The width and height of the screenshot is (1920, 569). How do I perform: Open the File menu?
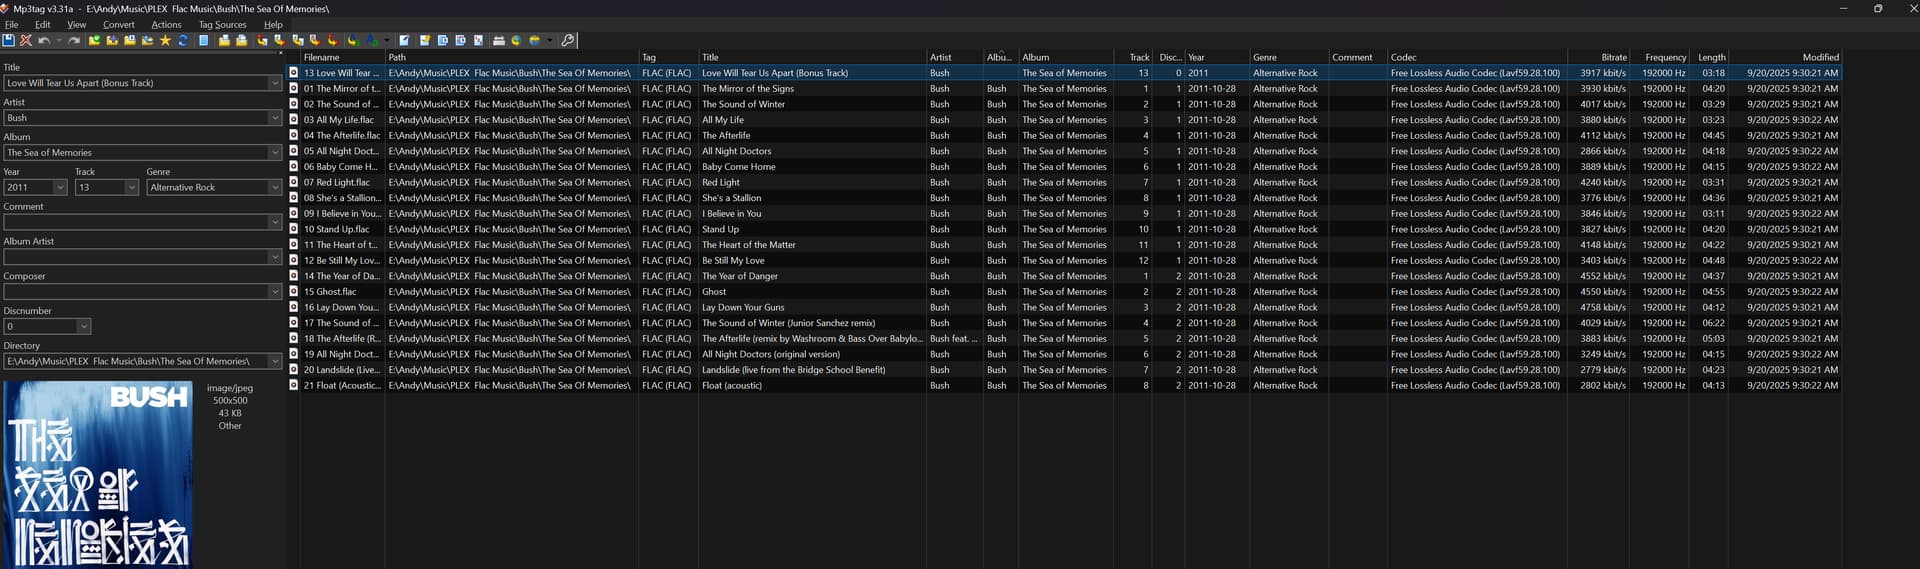[12, 24]
